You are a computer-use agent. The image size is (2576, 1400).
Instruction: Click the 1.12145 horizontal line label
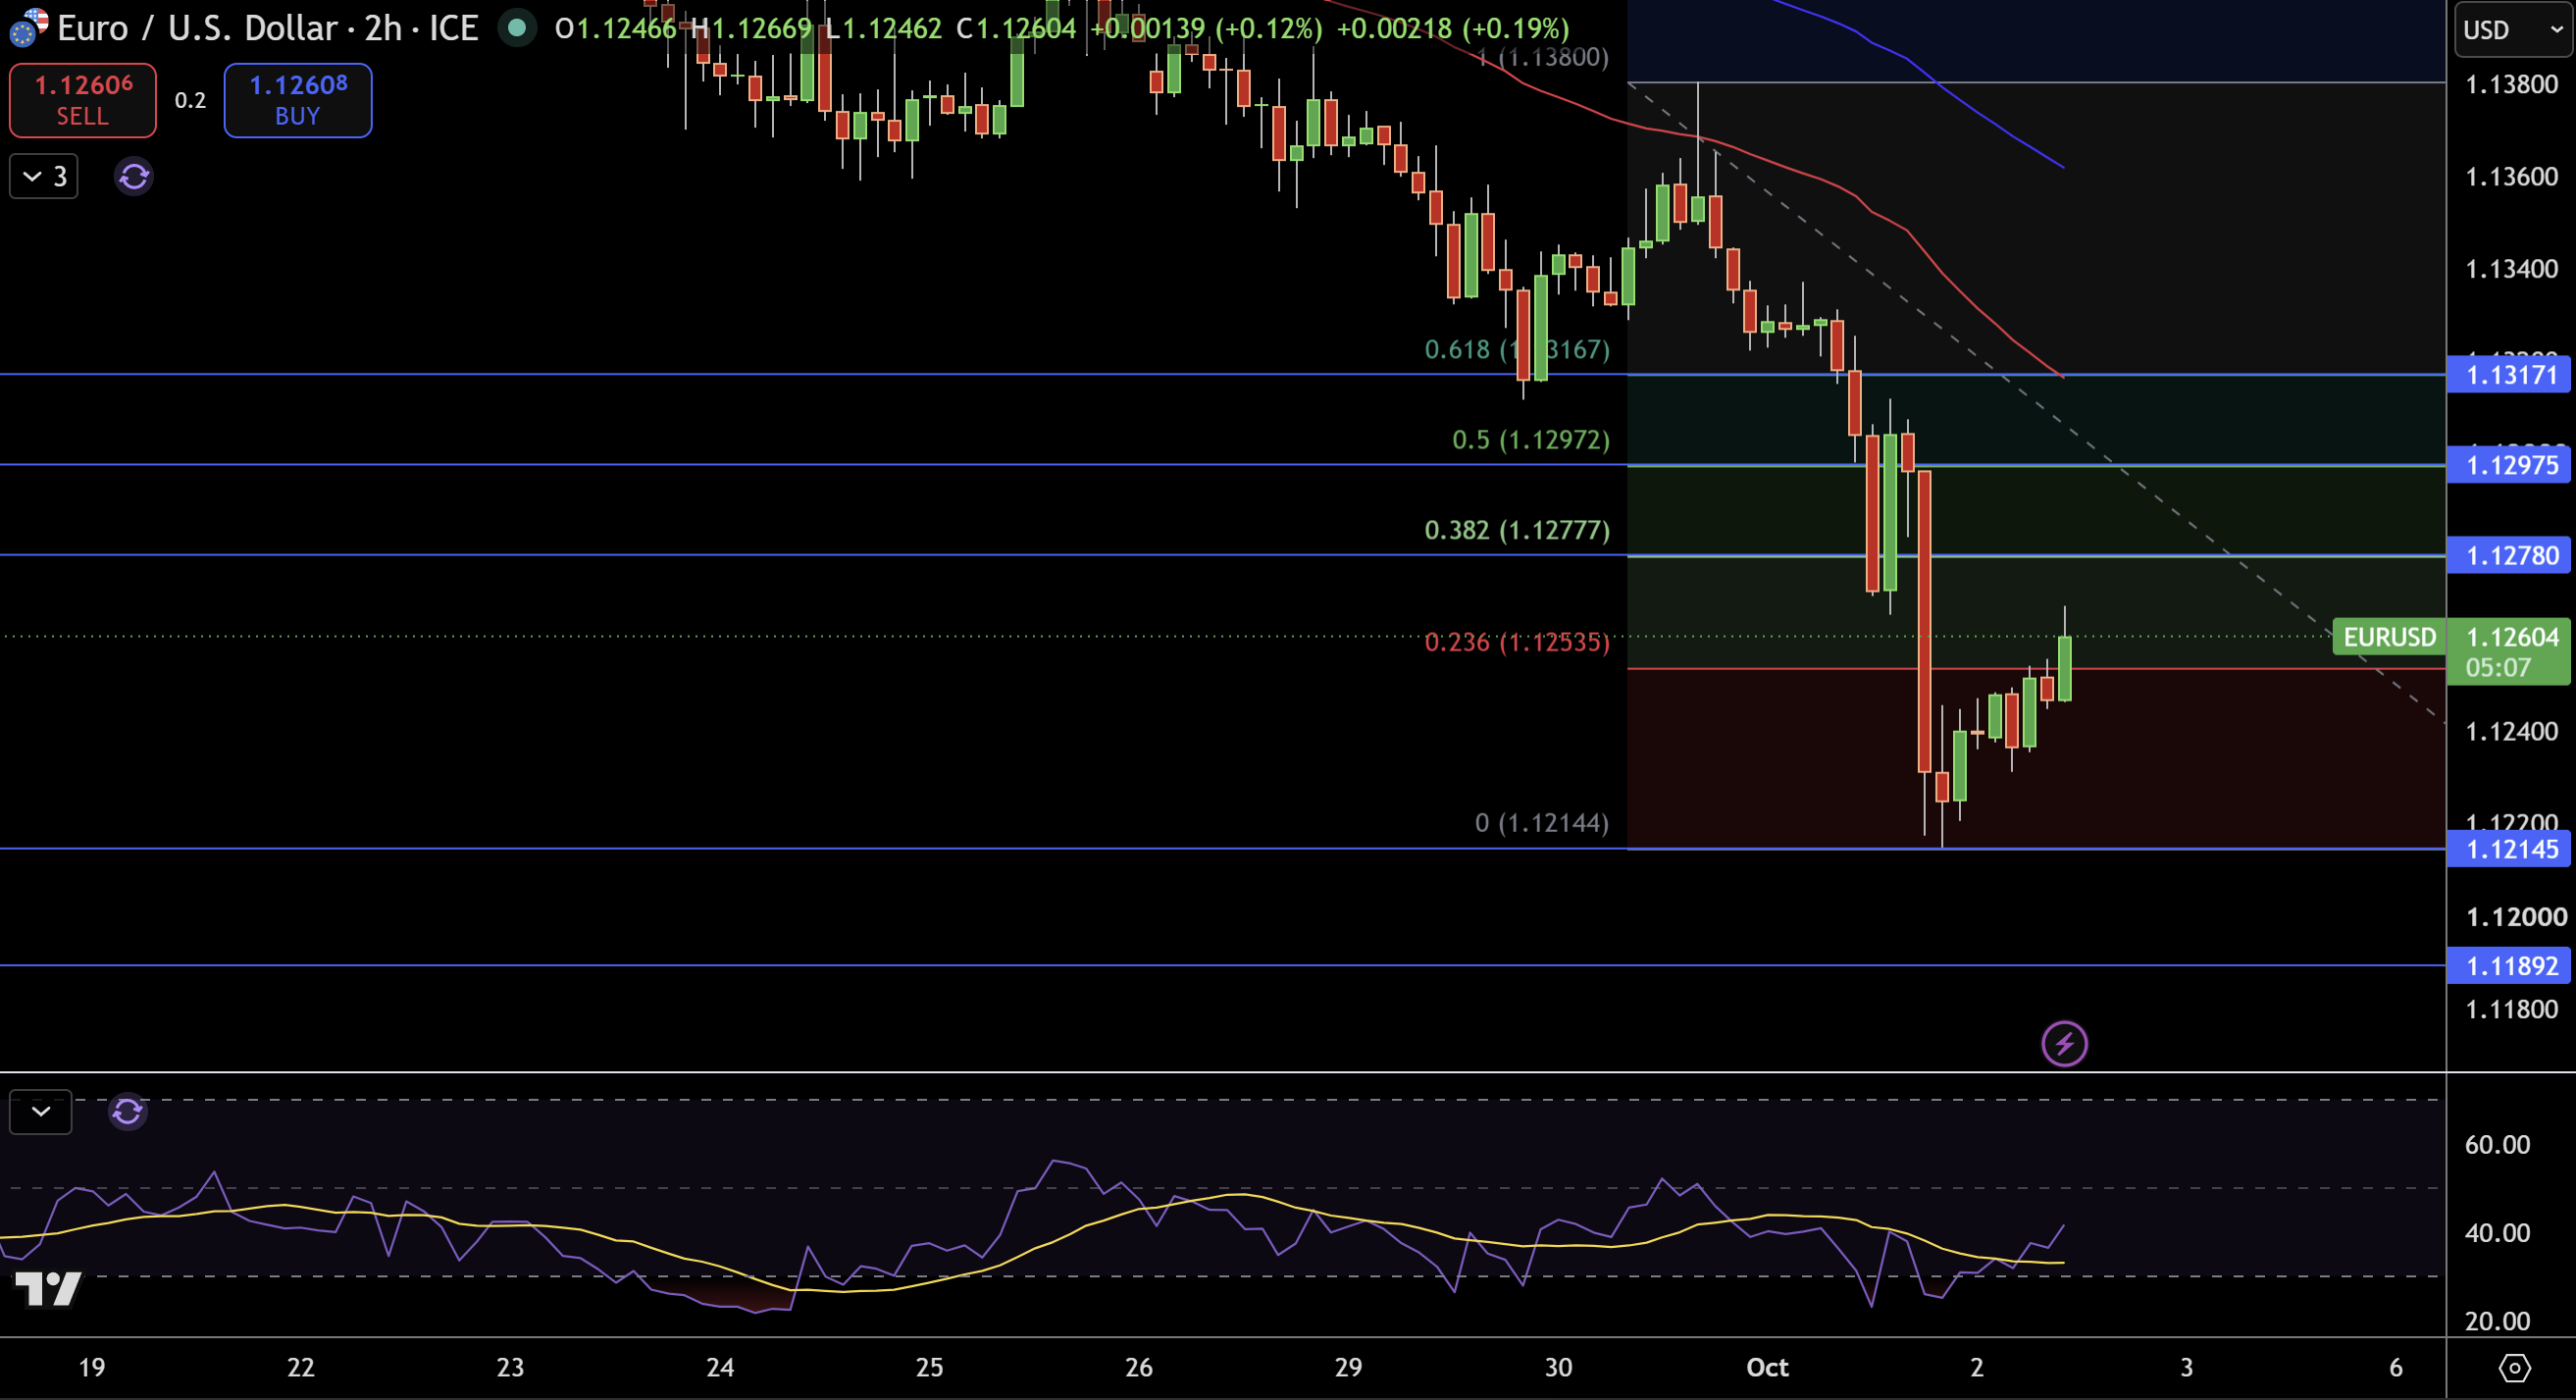pyautogui.click(x=2510, y=849)
